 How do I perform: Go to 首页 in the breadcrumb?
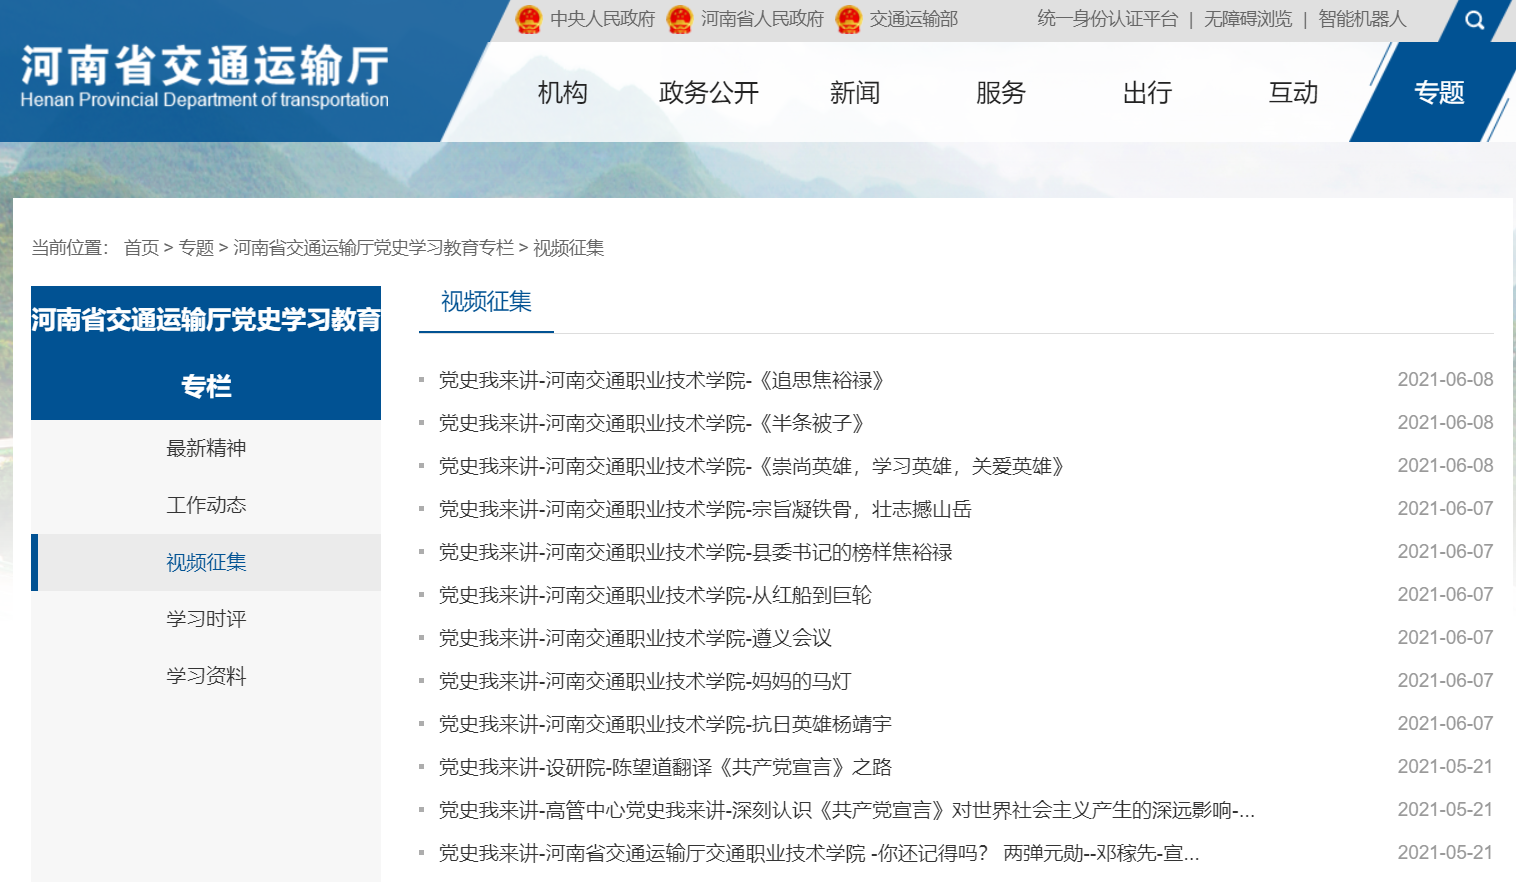click(x=141, y=248)
